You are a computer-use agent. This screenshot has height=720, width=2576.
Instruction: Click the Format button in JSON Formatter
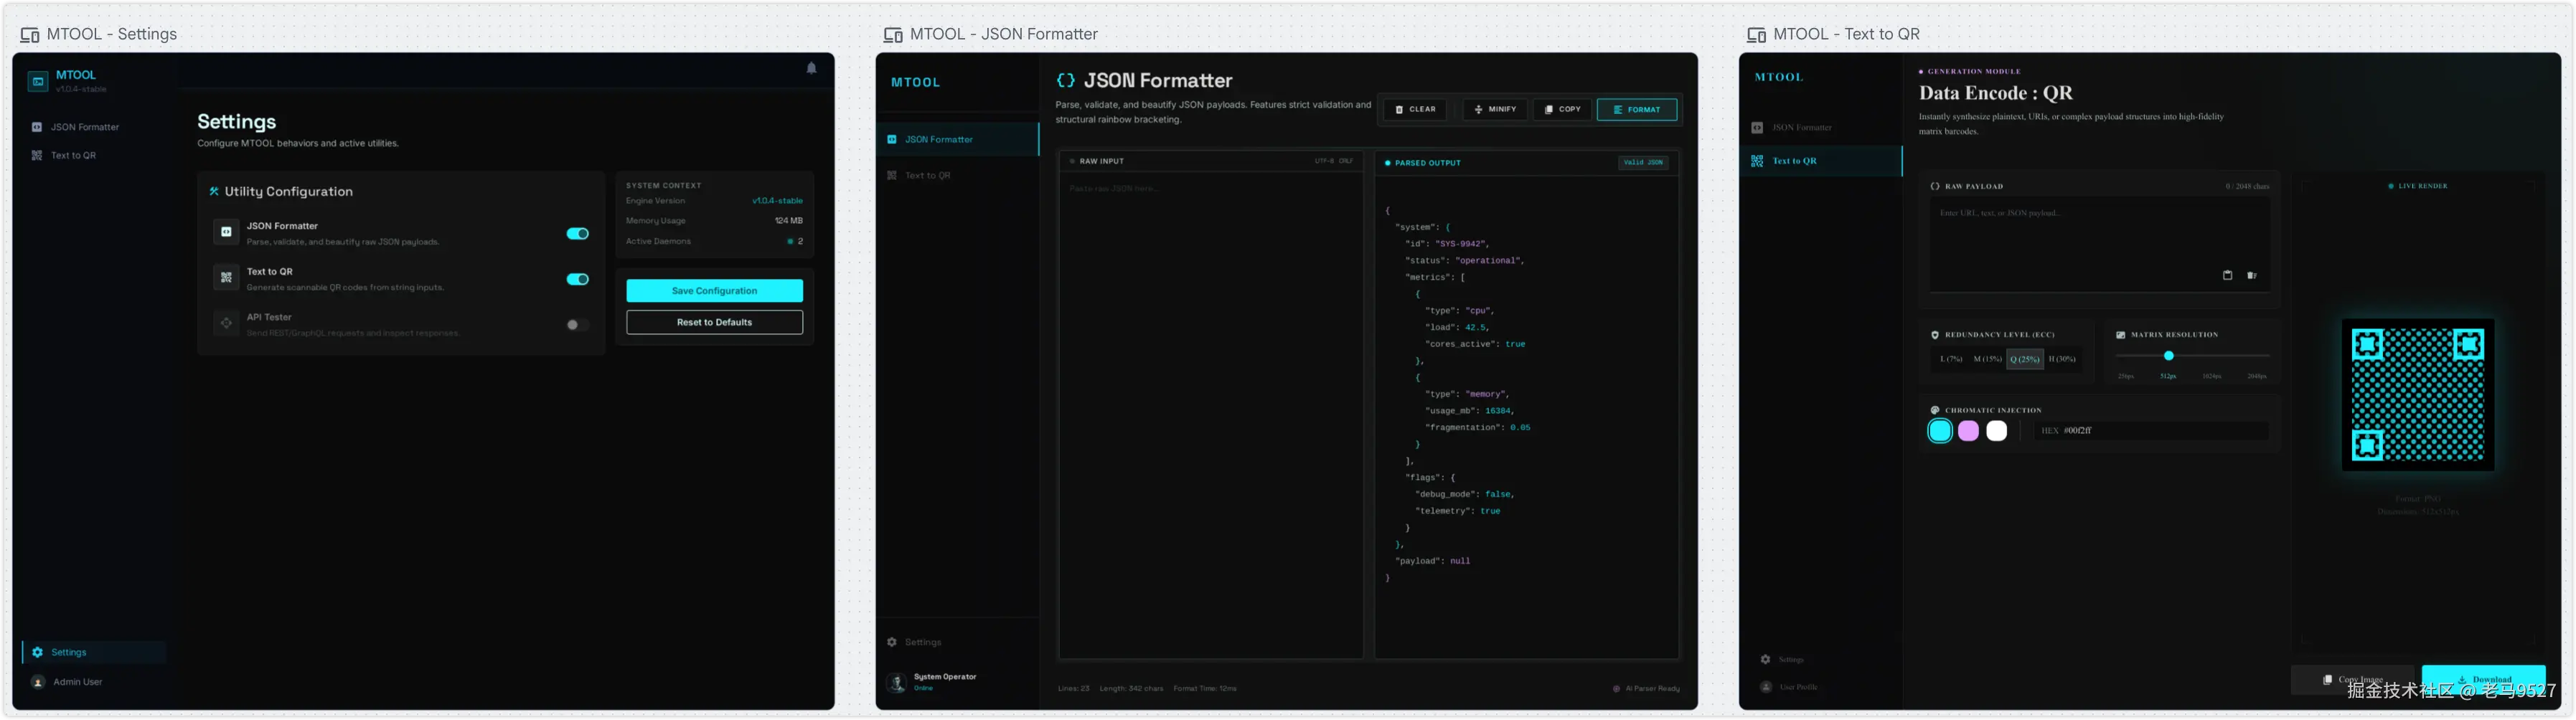(x=1637, y=109)
